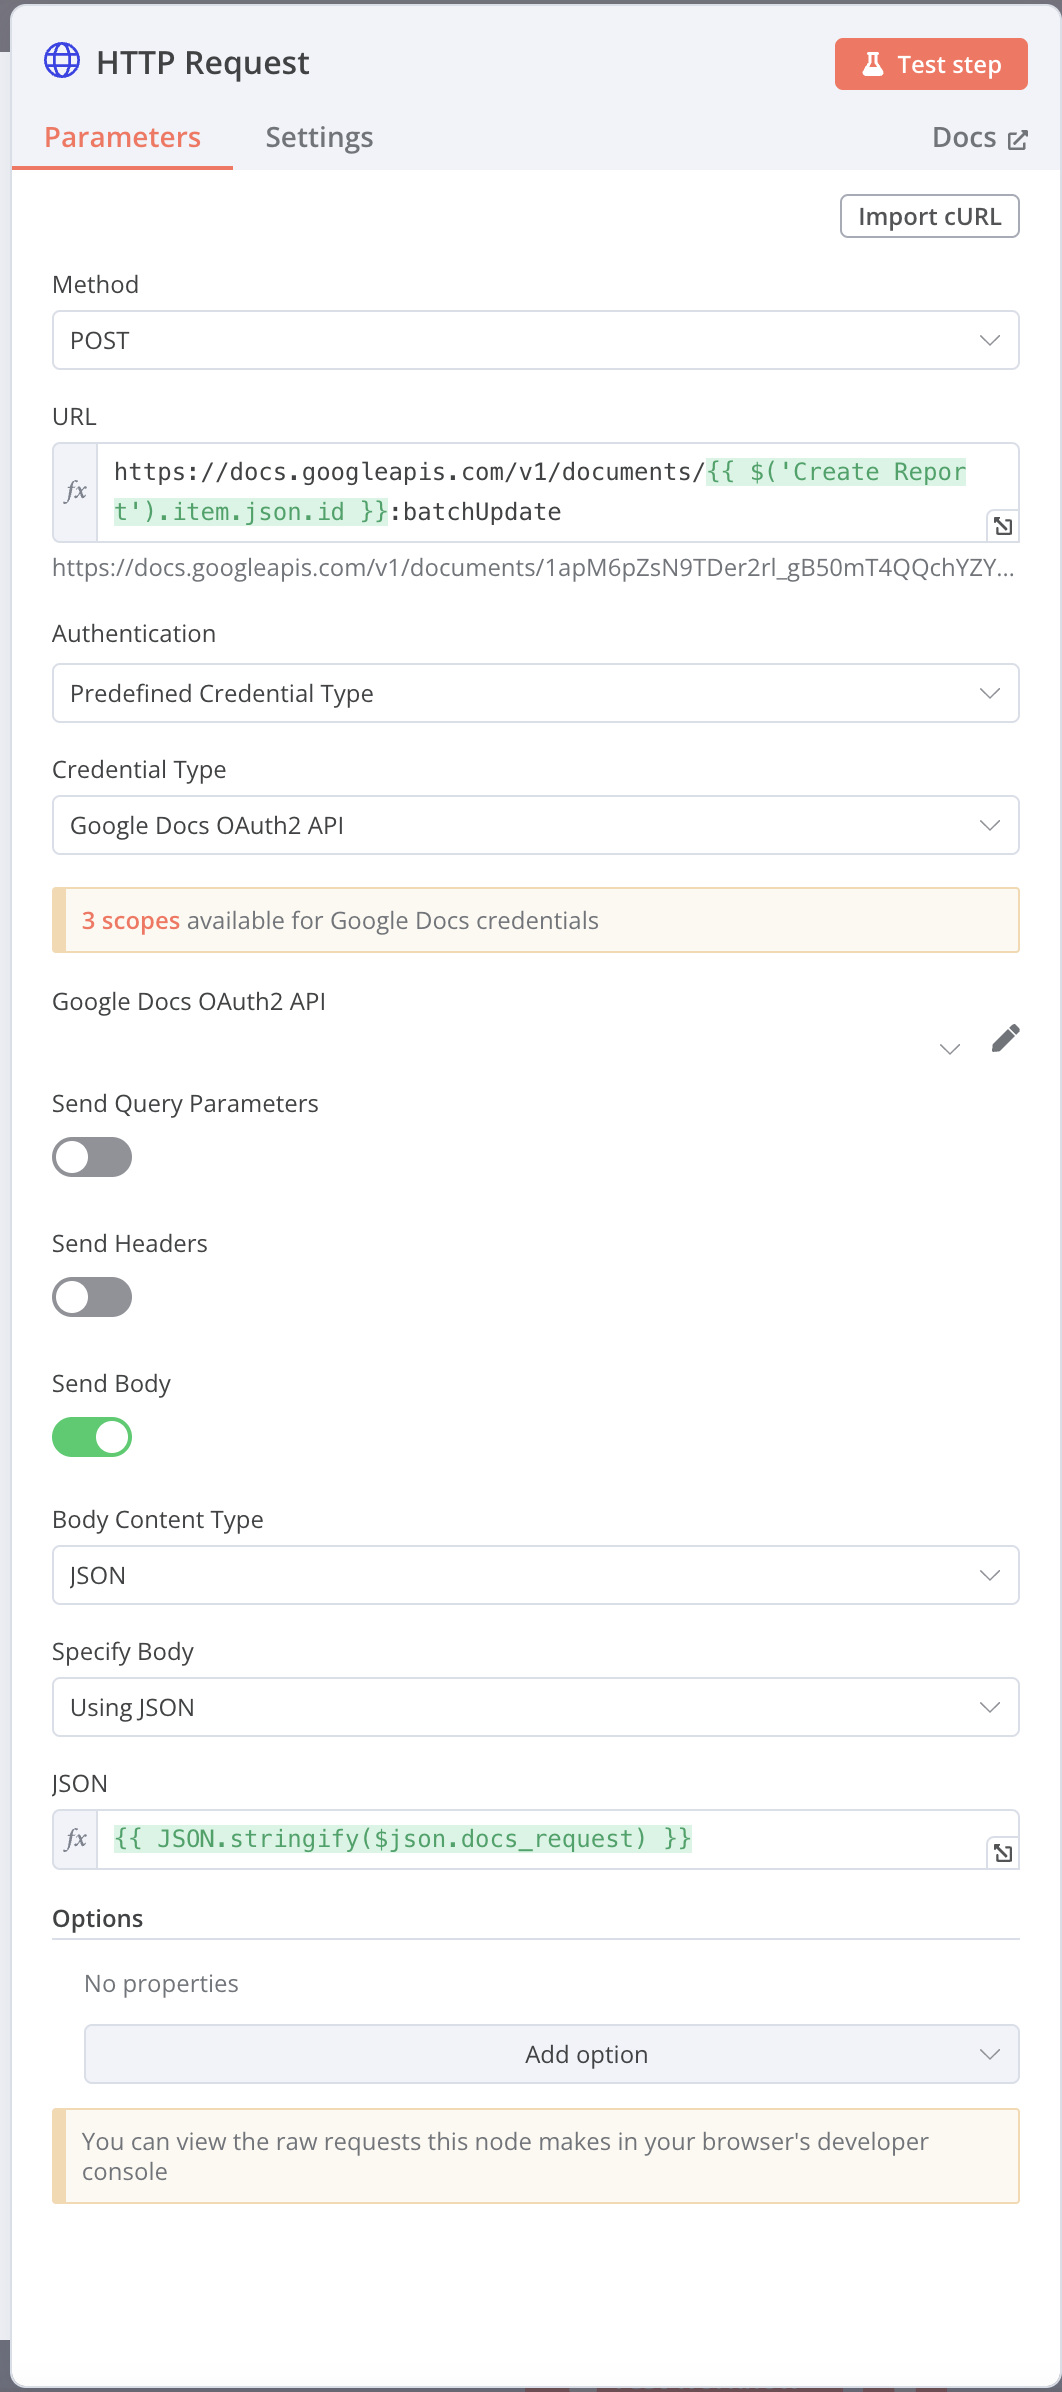
Task: Click into the URL input field
Action: tap(540, 492)
